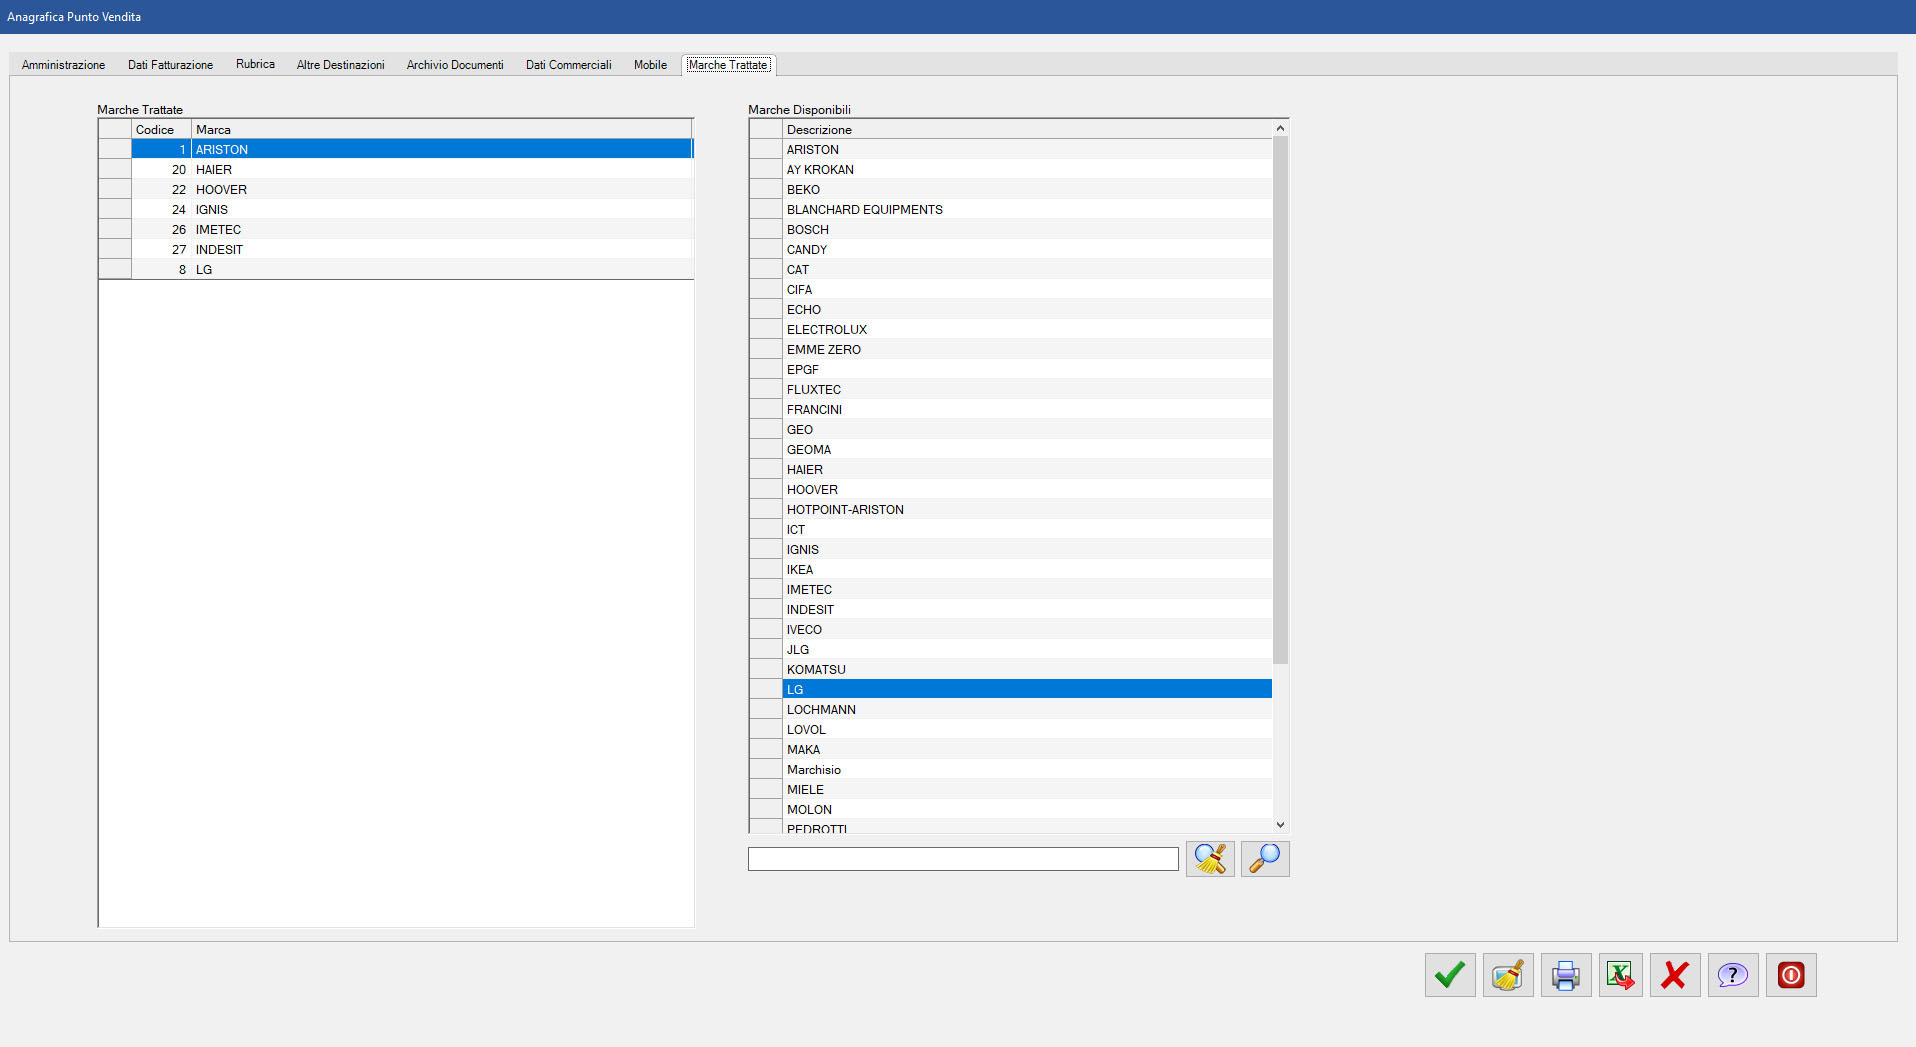Select ELECTROLUX in the available brands list
This screenshot has width=1916, height=1047.
click(827, 330)
